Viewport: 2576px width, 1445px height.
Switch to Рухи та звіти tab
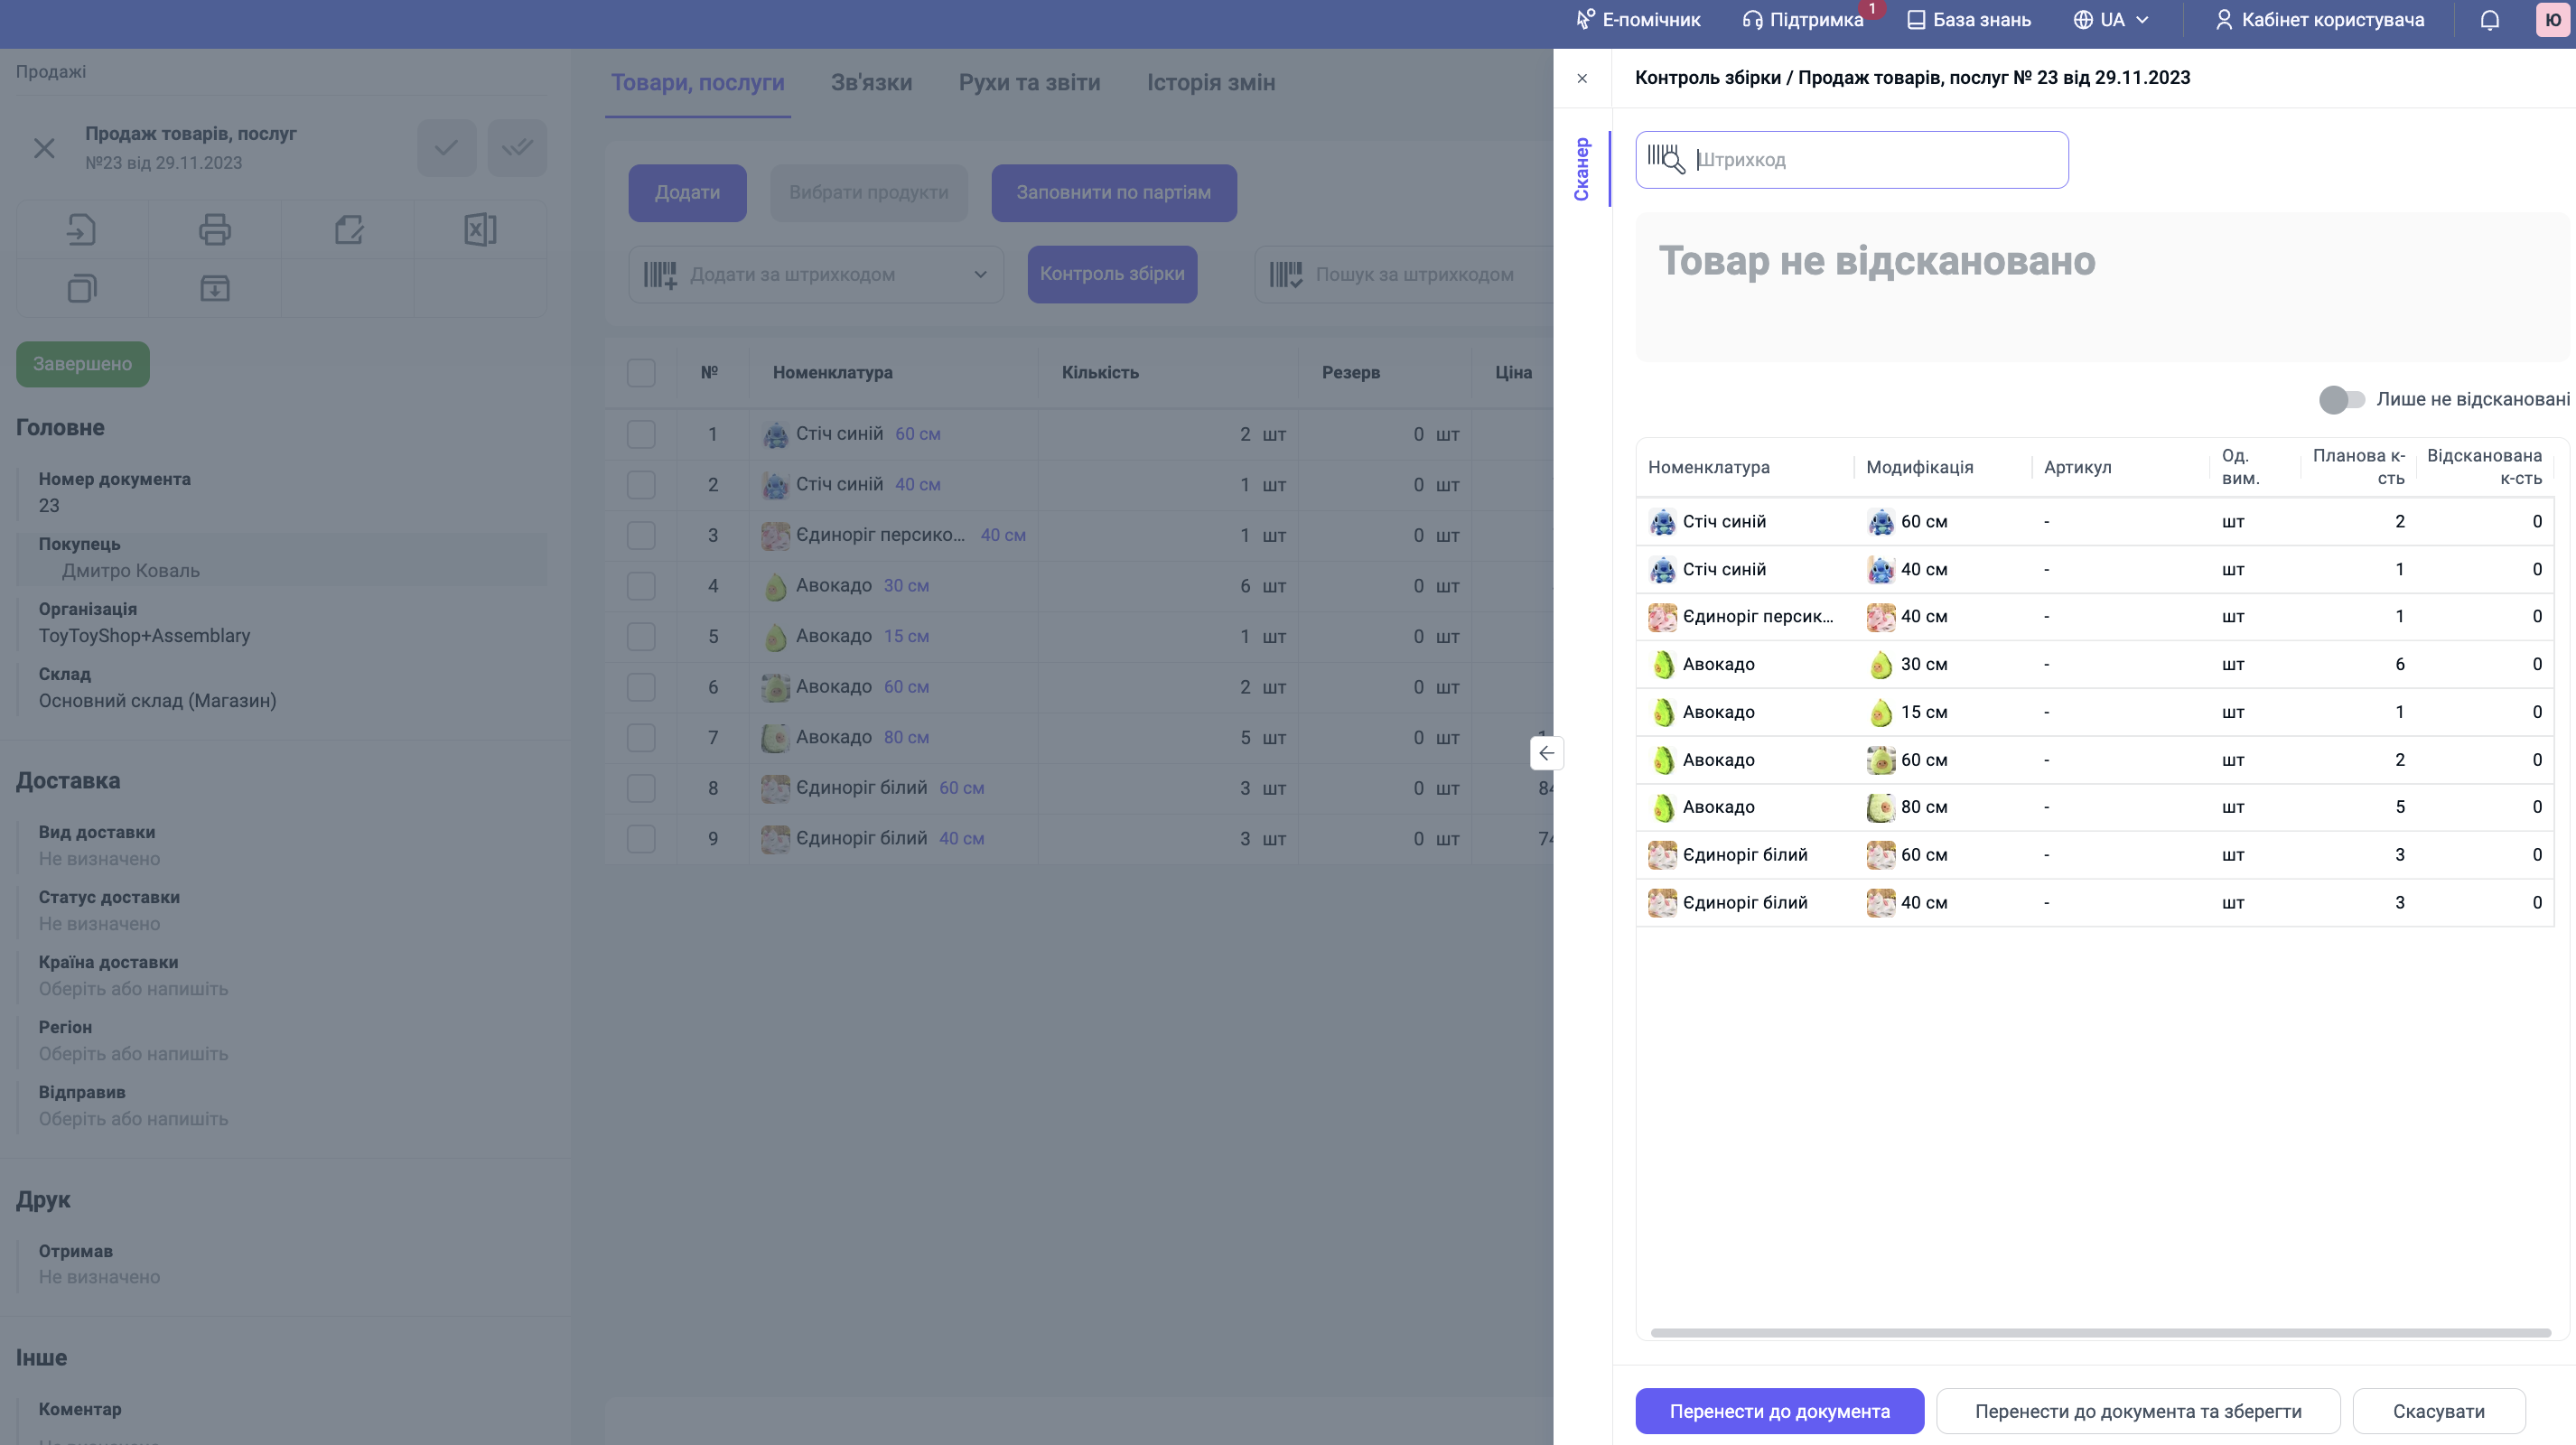[1029, 83]
